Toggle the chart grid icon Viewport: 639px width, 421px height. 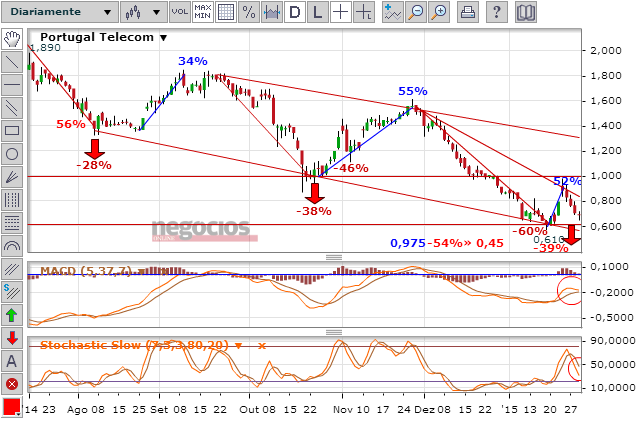point(226,12)
